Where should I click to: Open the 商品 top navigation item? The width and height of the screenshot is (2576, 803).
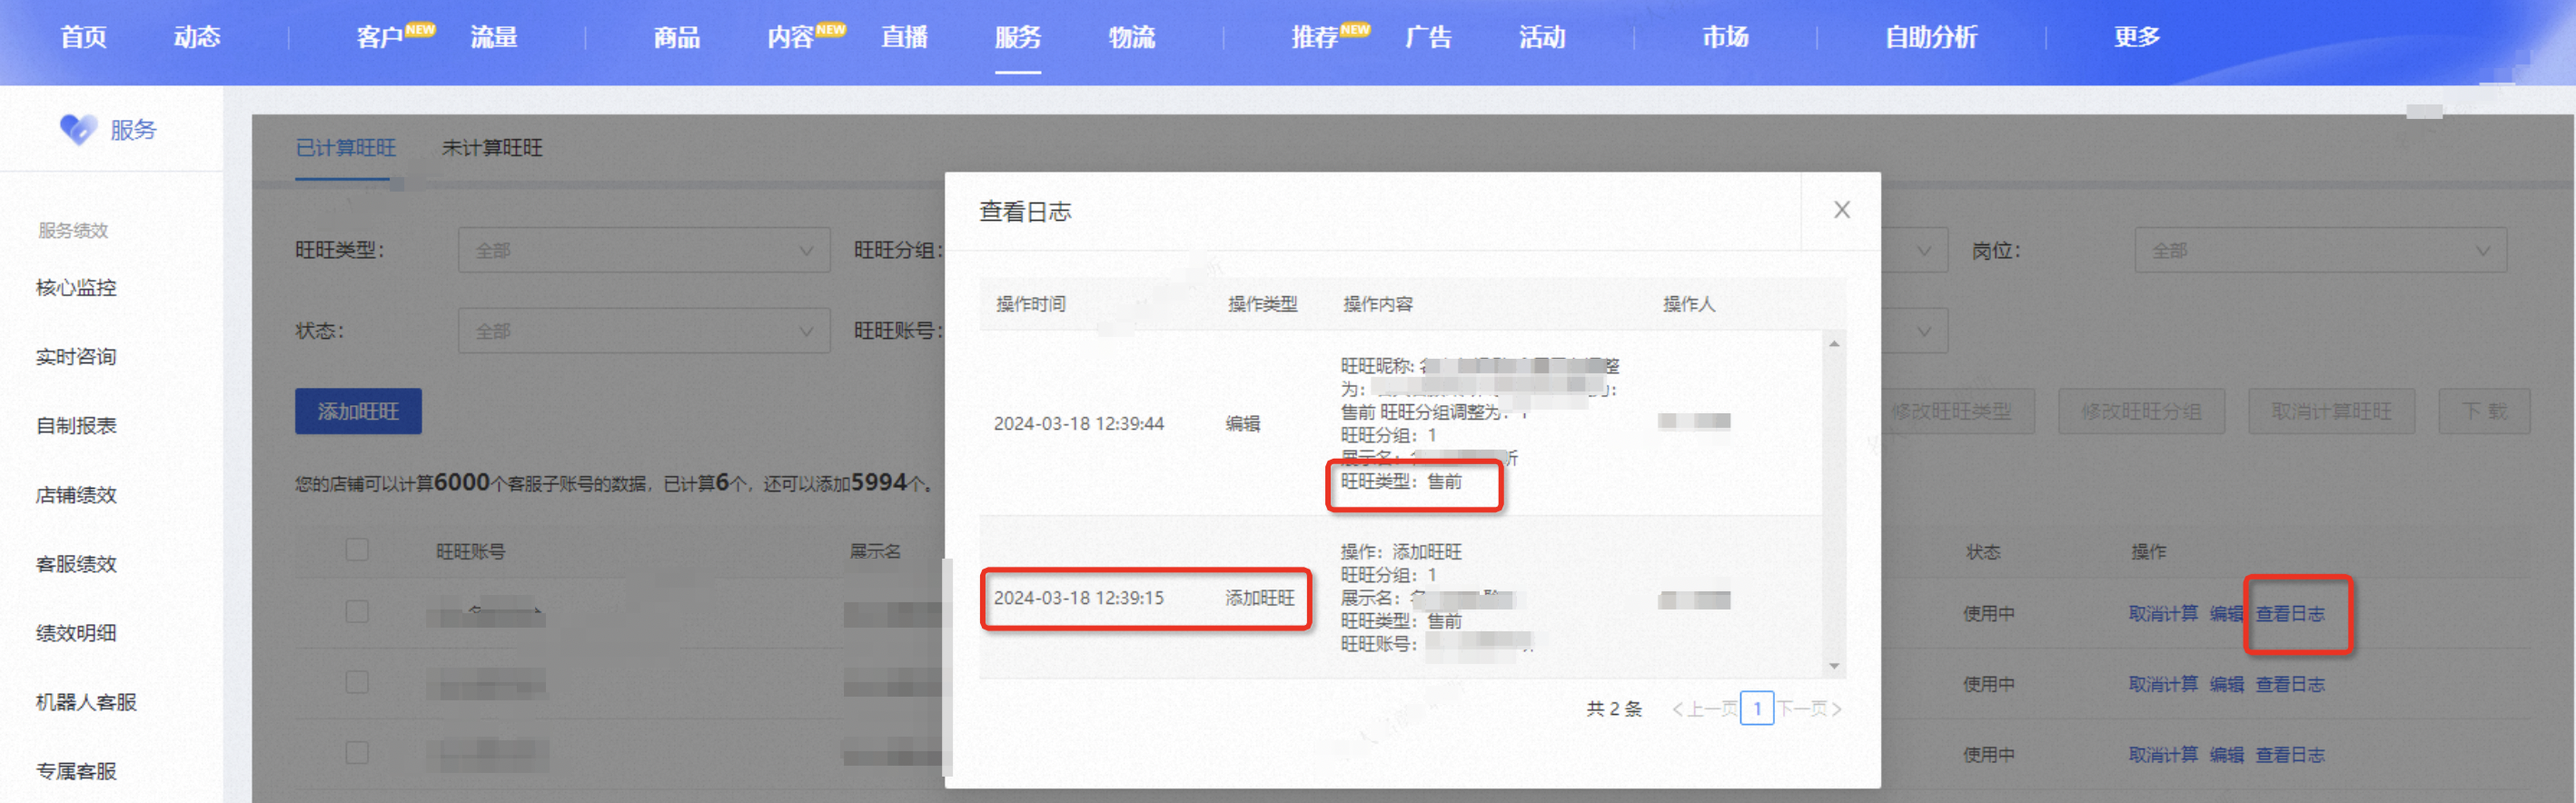(677, 37)
